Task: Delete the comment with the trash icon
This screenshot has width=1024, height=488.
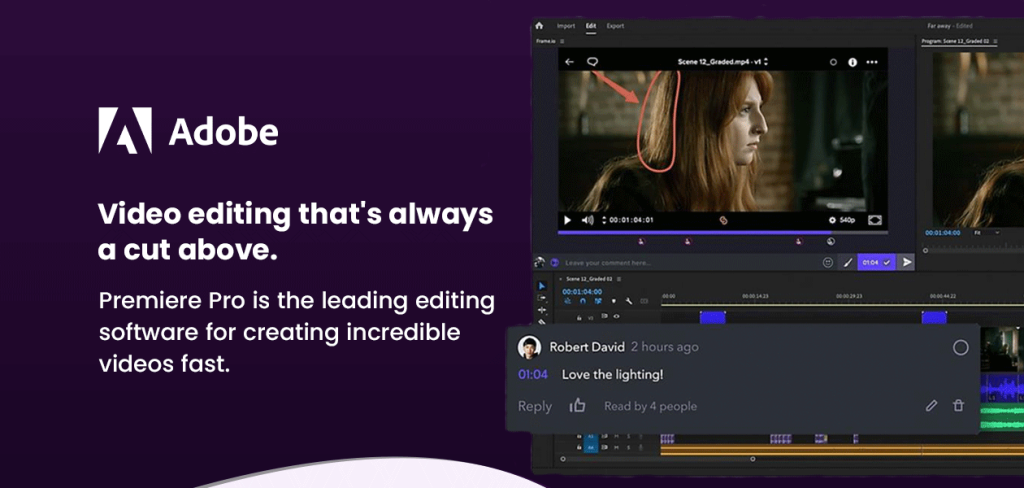Action: tap(959, 406)
